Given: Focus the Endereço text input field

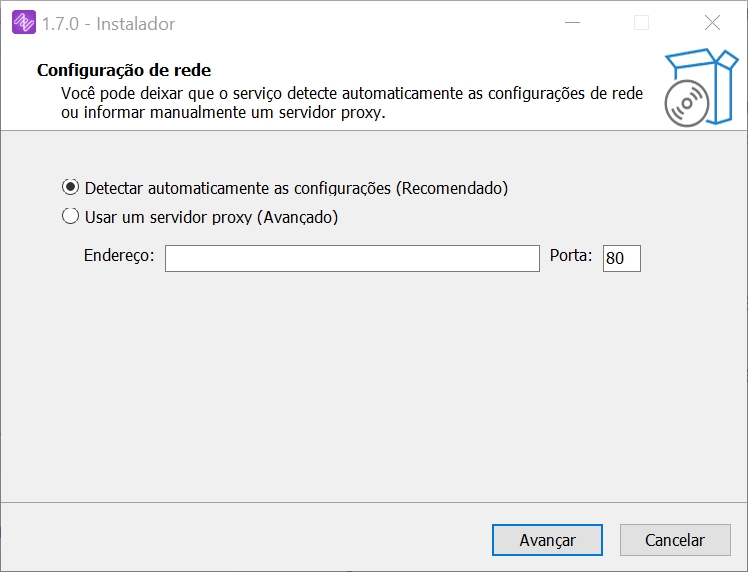Looking at the screenshot, I should pyautogui.click(x=352, y=258).
